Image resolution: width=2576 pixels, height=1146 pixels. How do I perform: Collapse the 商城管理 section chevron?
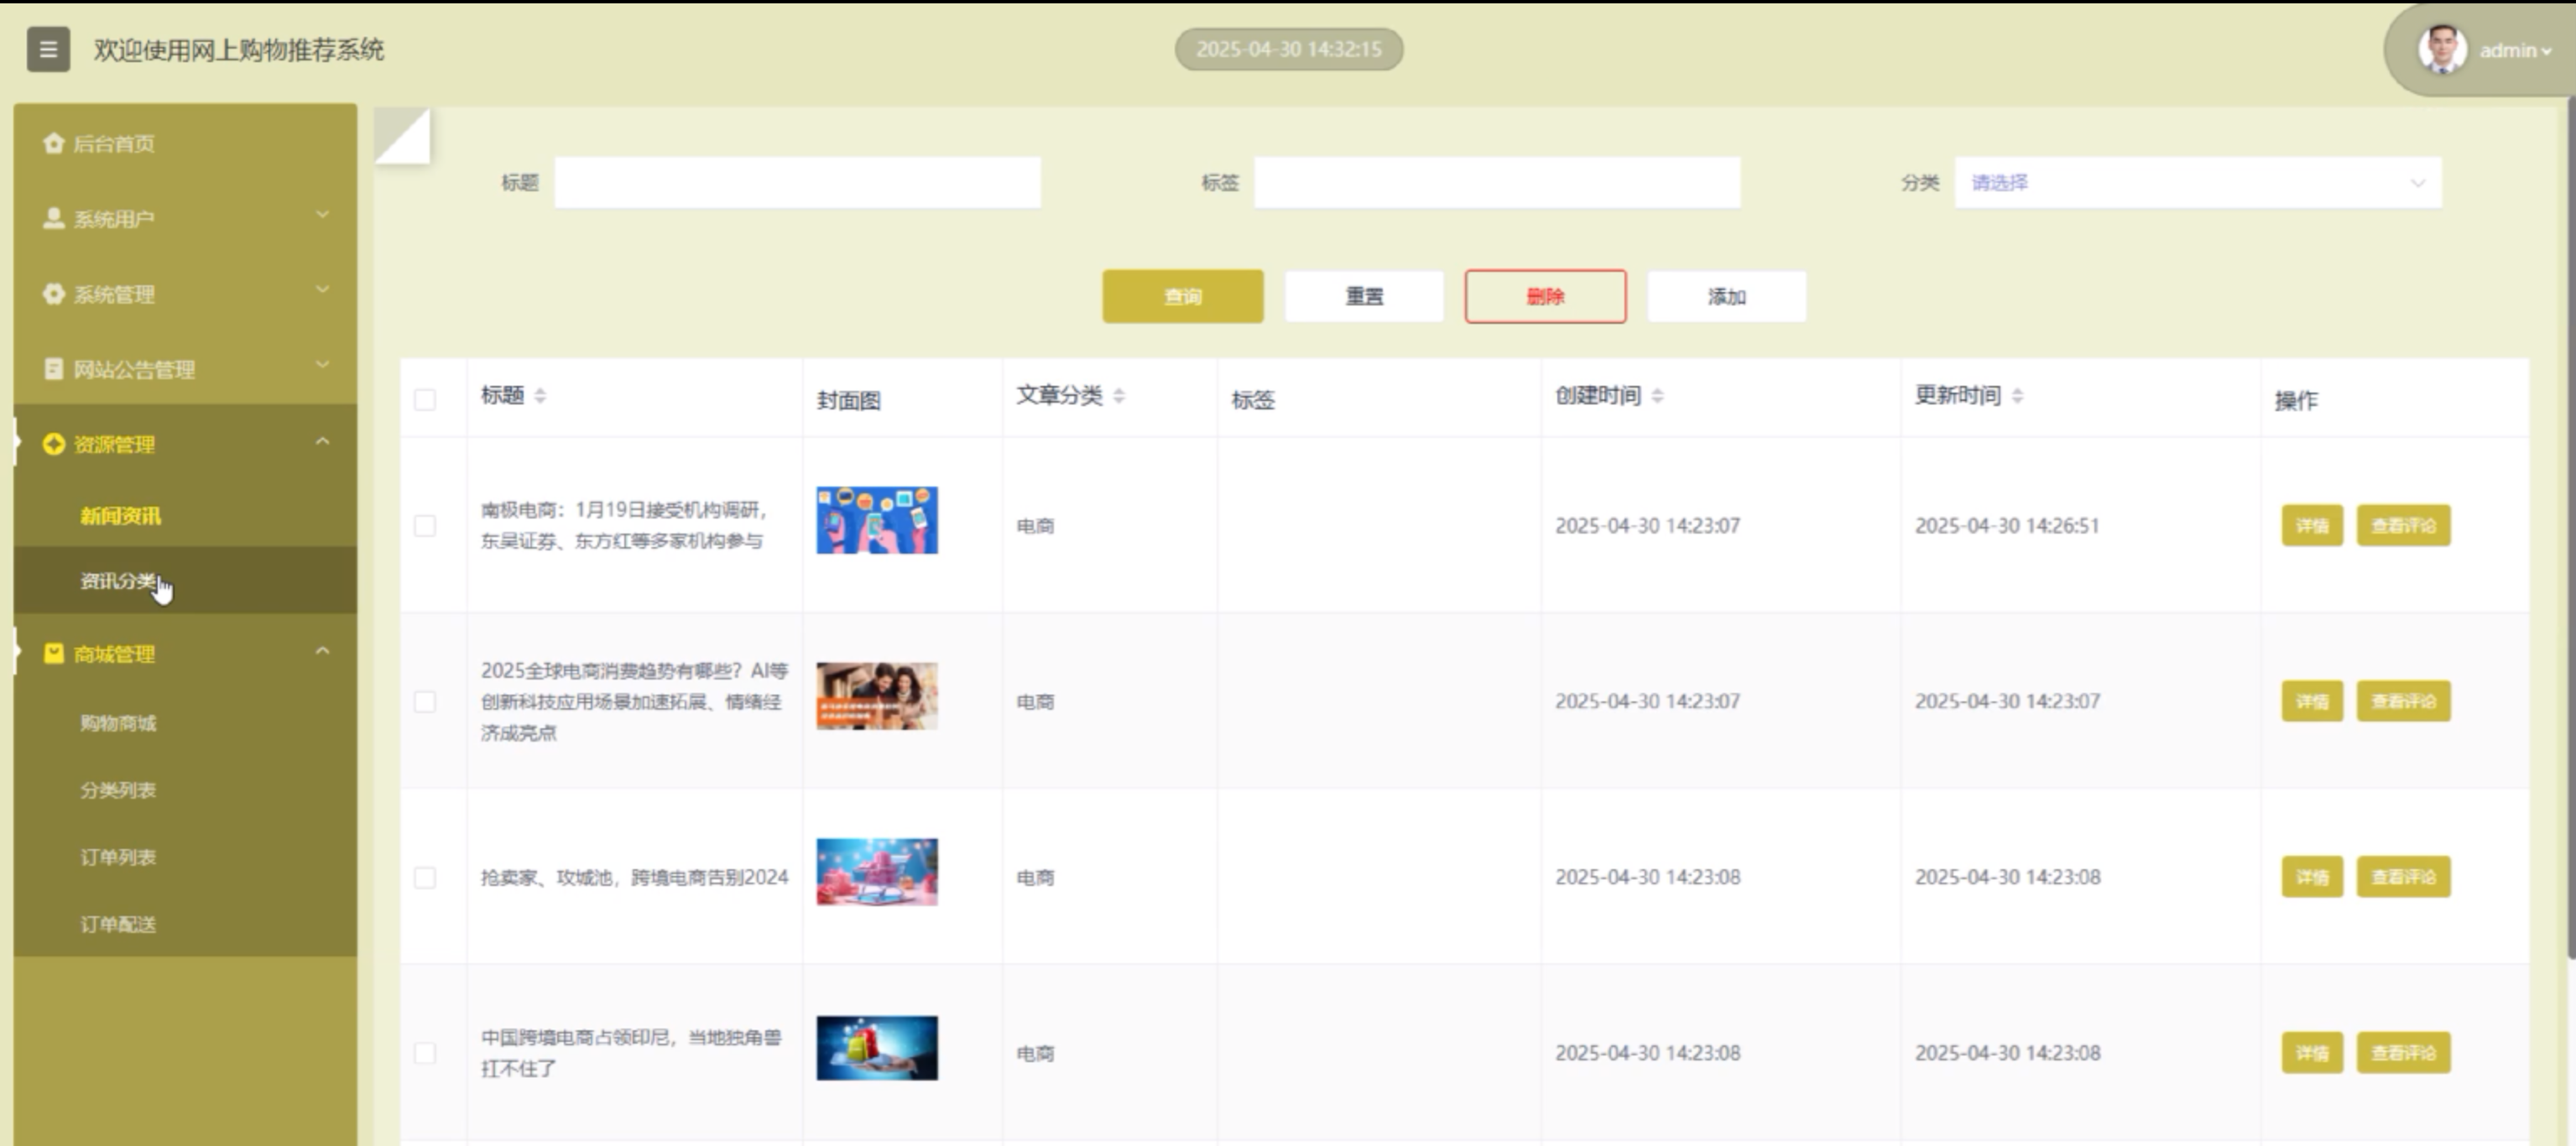[322, 651]
